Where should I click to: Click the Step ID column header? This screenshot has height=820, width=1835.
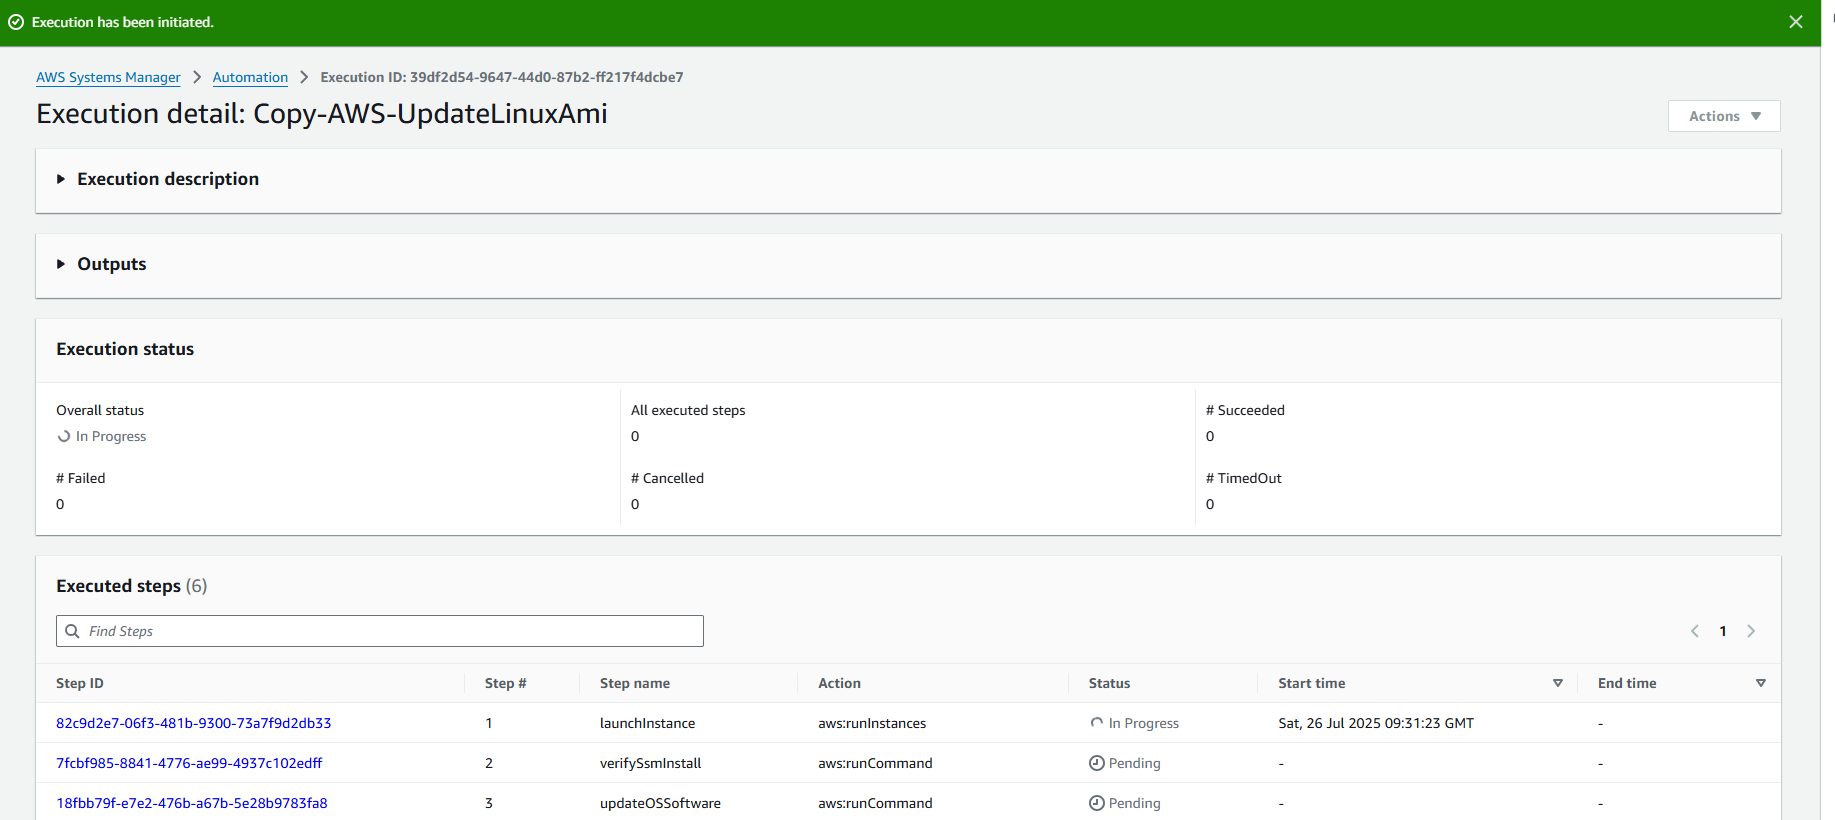point(80,683)
